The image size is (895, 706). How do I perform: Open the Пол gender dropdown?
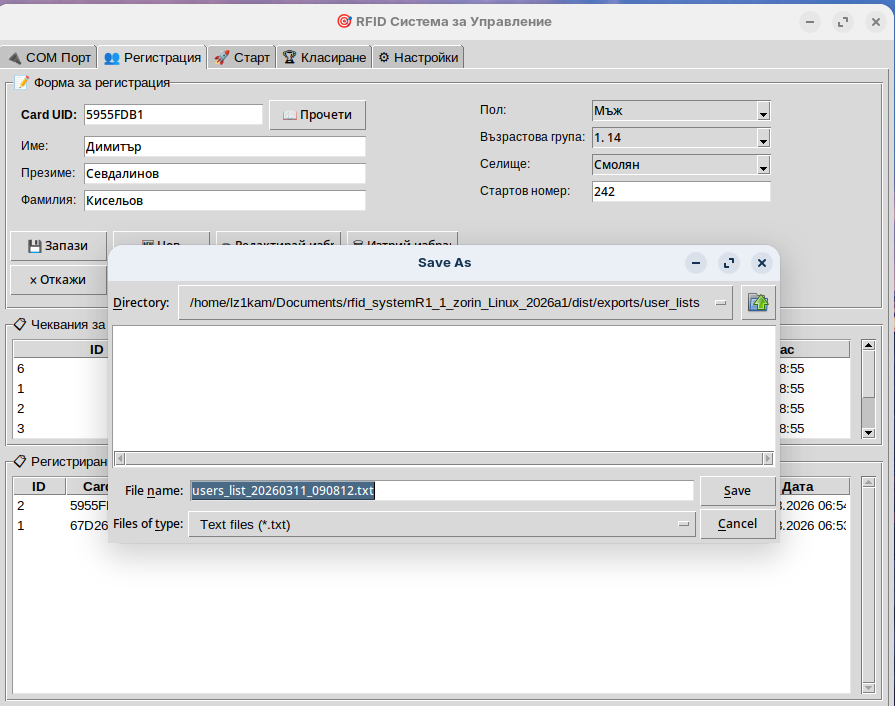click(763, 111)
